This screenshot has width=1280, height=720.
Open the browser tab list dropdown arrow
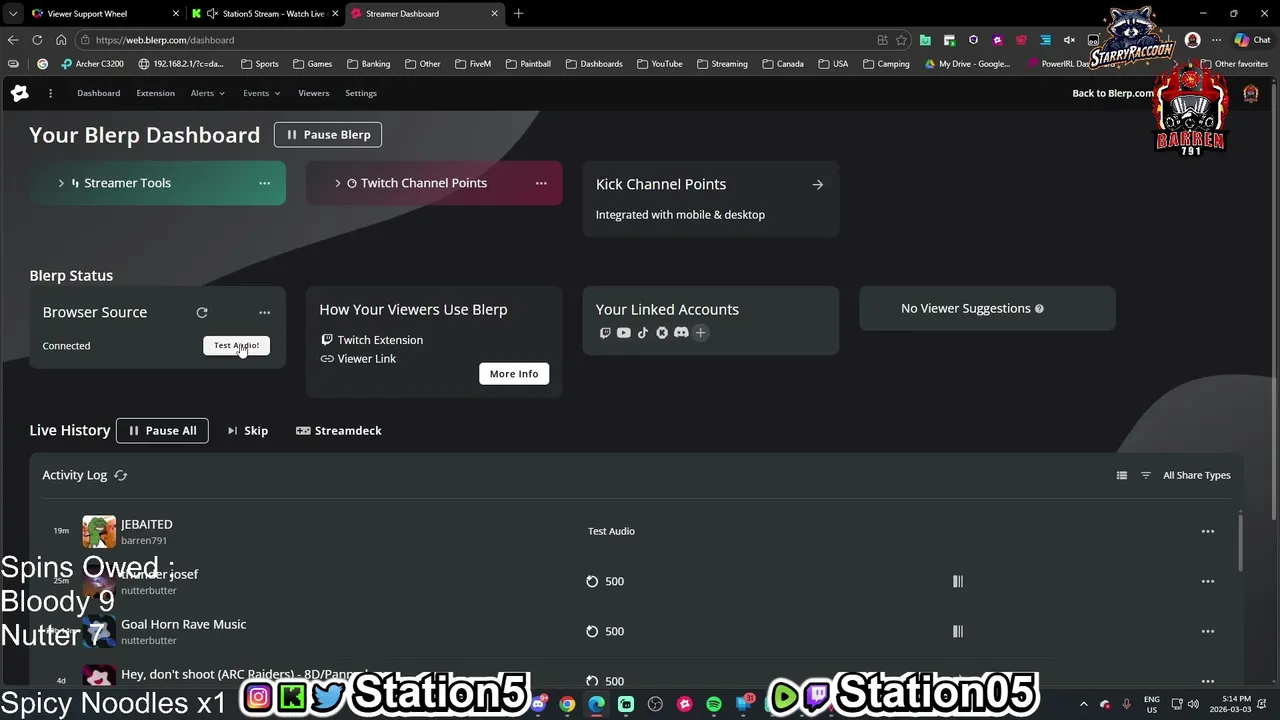pos(12,14)
